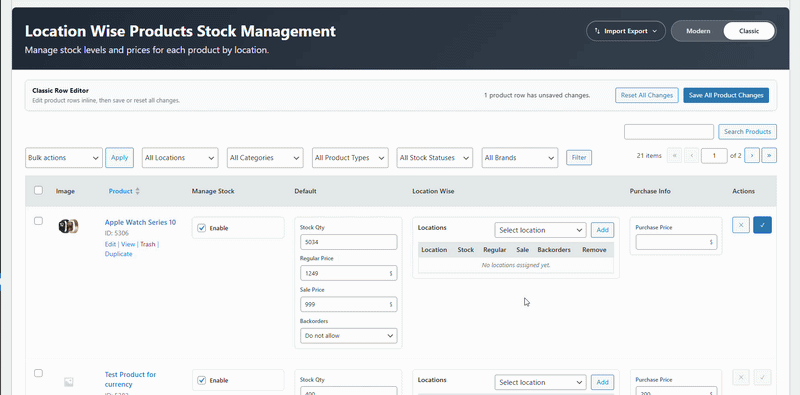The image size is (800, 395).
Task: Open Import Export dropdown
Action: 626,31
